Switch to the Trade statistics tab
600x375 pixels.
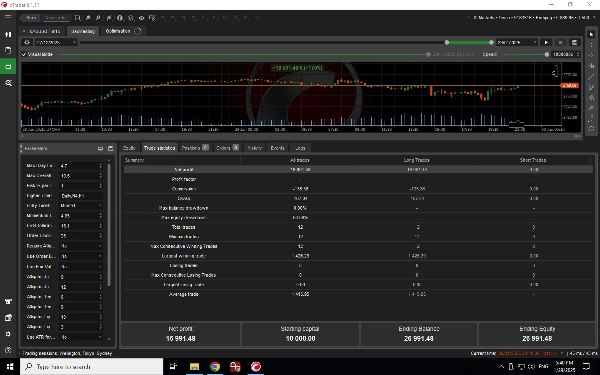coord(159,148)
